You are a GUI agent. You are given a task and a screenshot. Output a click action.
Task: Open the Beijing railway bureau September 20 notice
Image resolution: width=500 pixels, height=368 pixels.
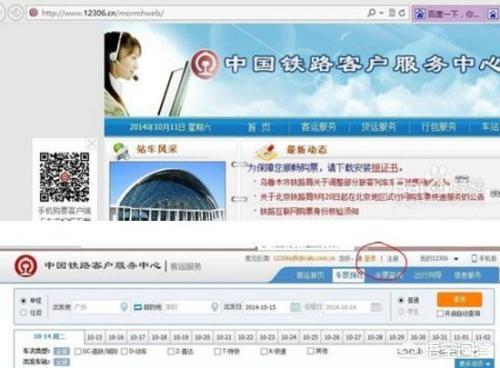click(x=372, y=197)
